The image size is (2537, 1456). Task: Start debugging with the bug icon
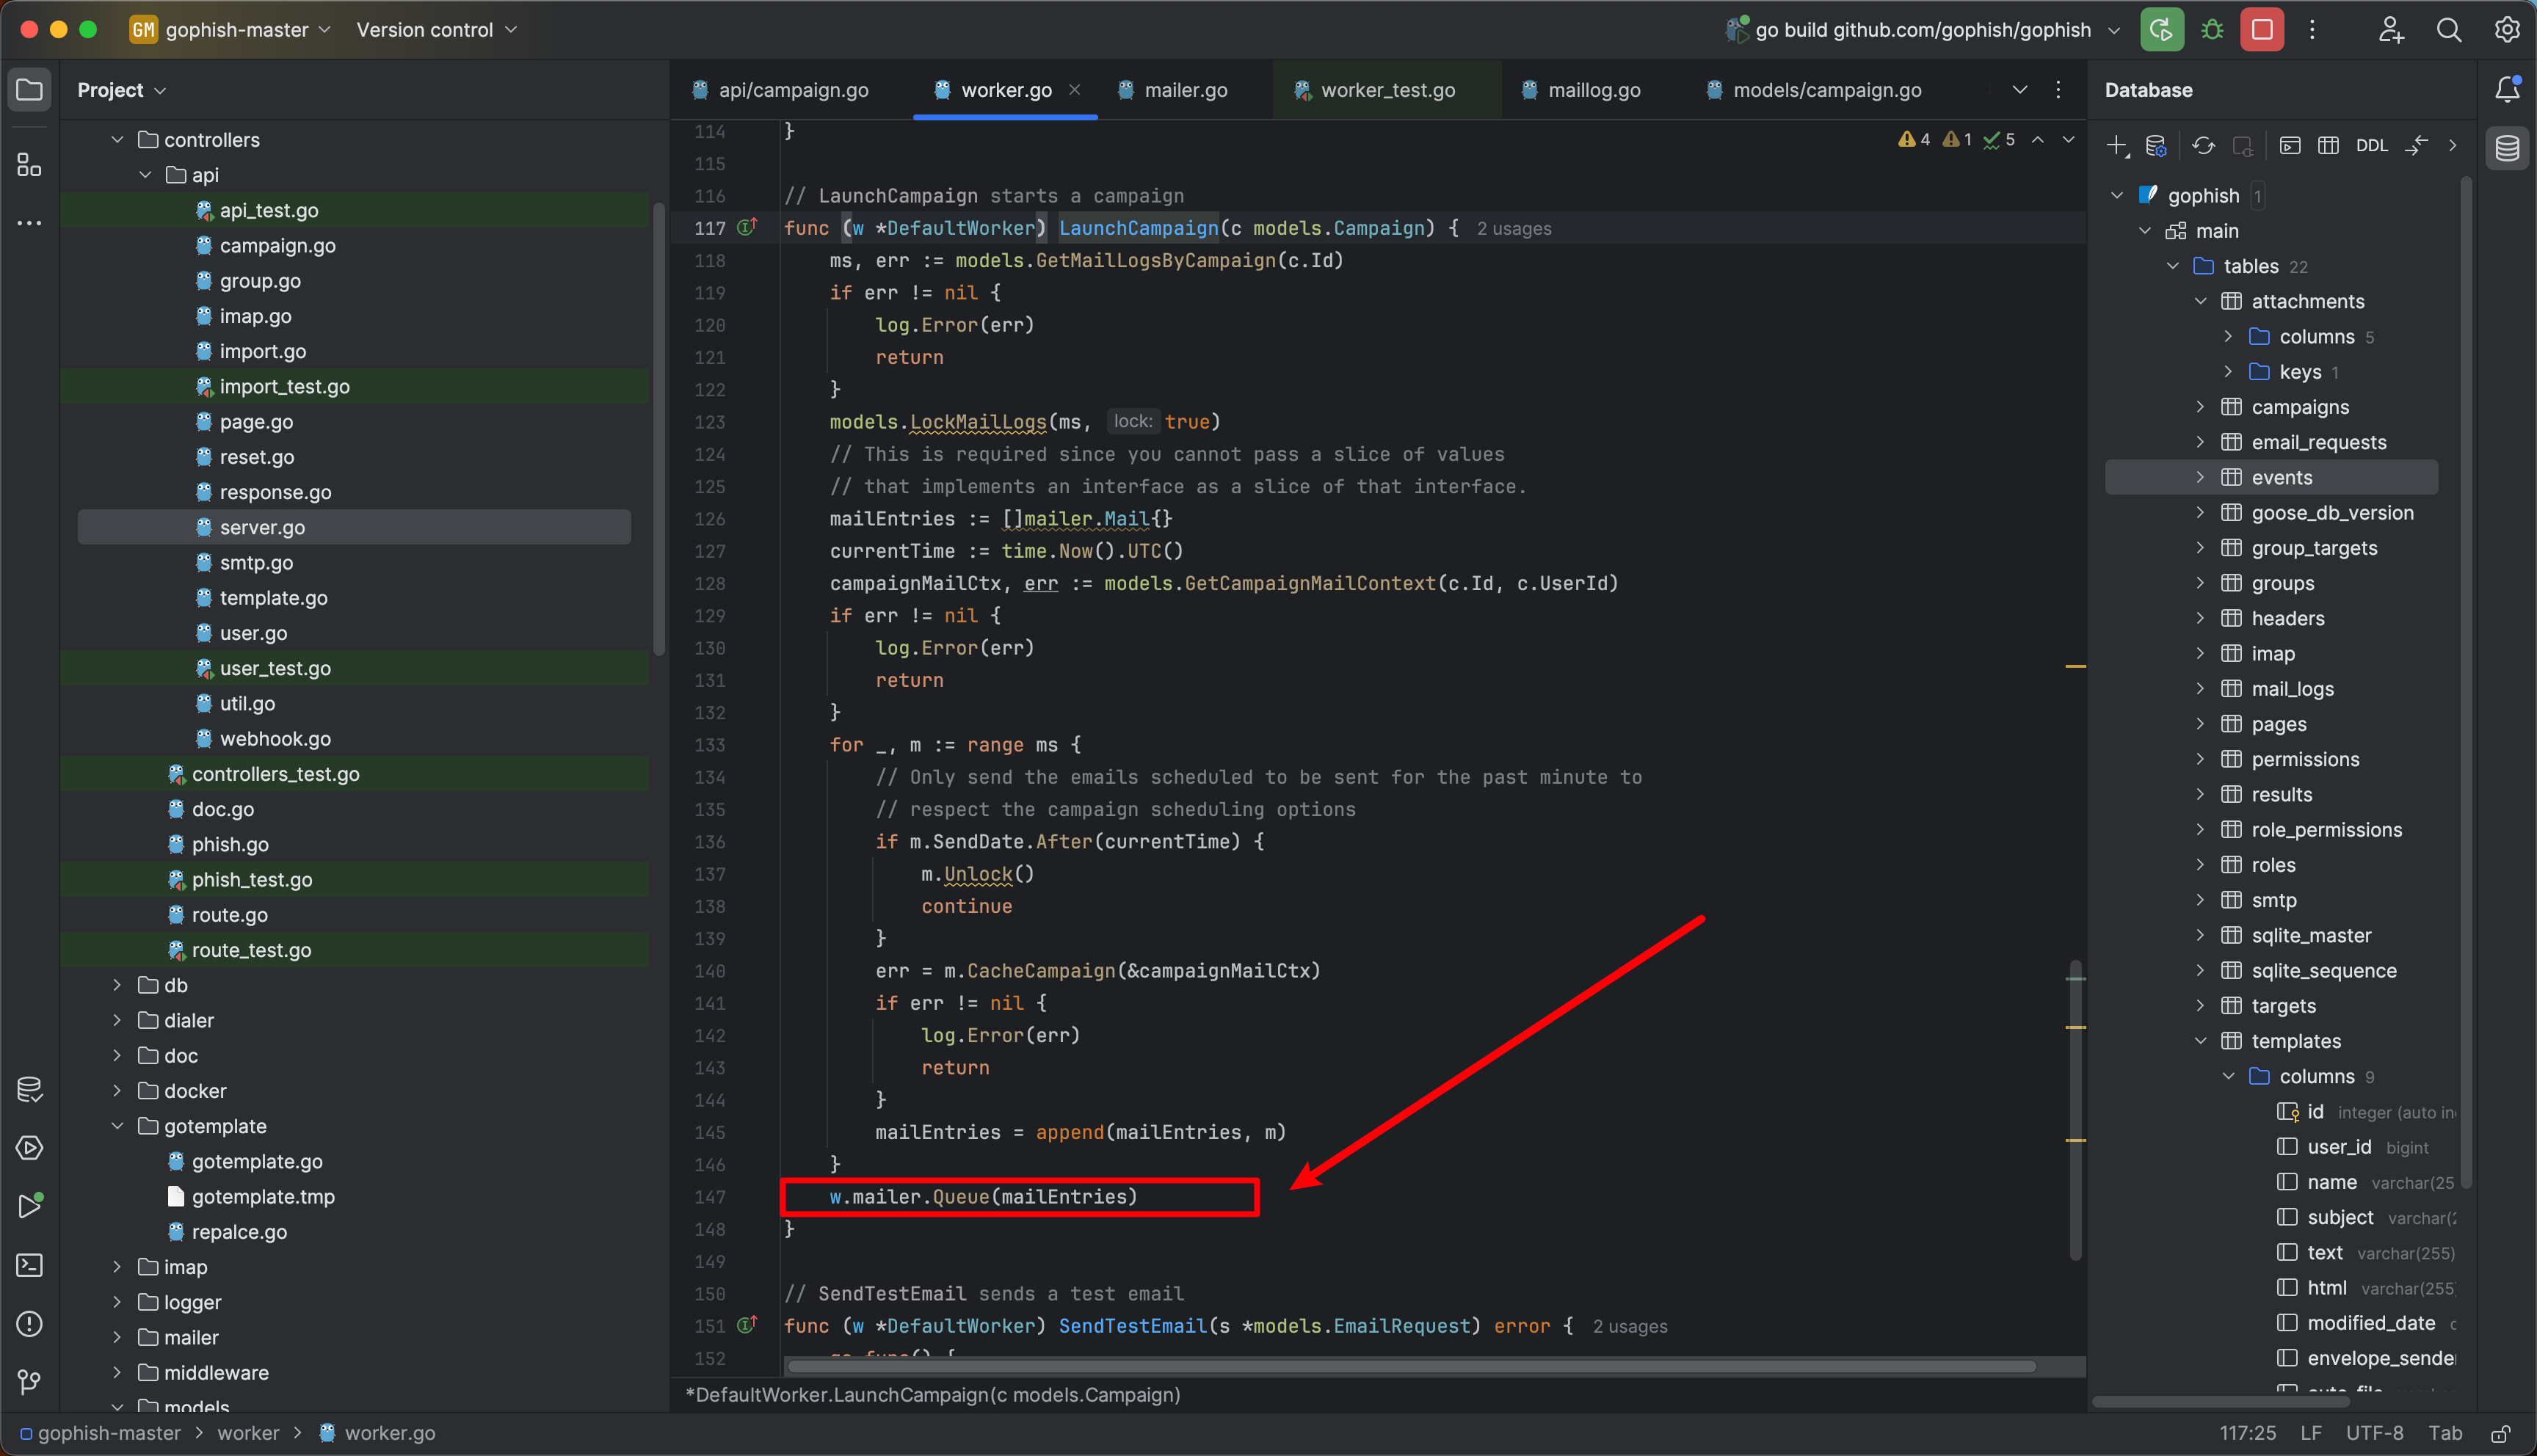(x=2212, y=29)
